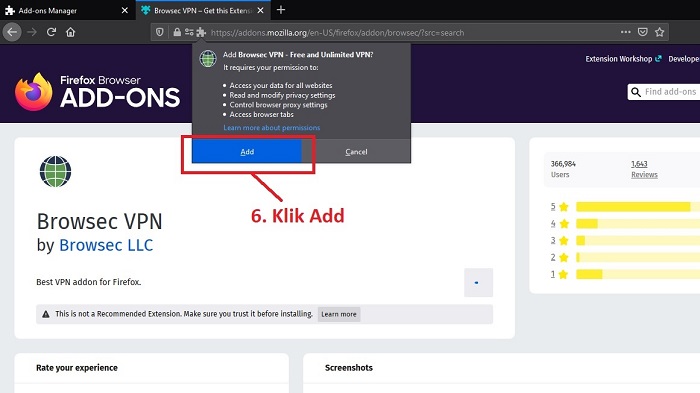Click the warning triangle icon
The width and height of the screenshot is (700, 393).
(46, 314)
